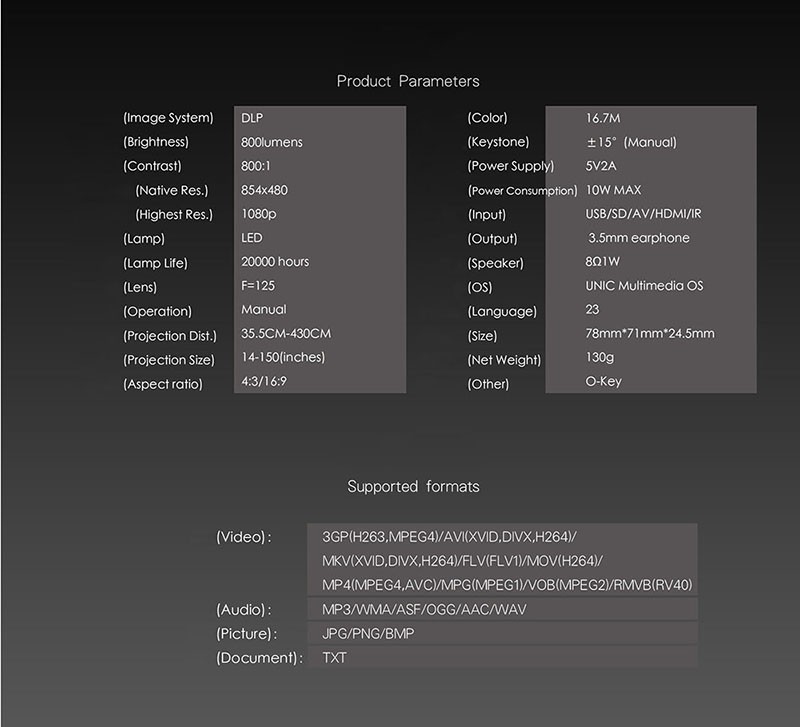Select the 35.5CM-430CM projection distance value
800x727 pixels.
coord(286,334)
